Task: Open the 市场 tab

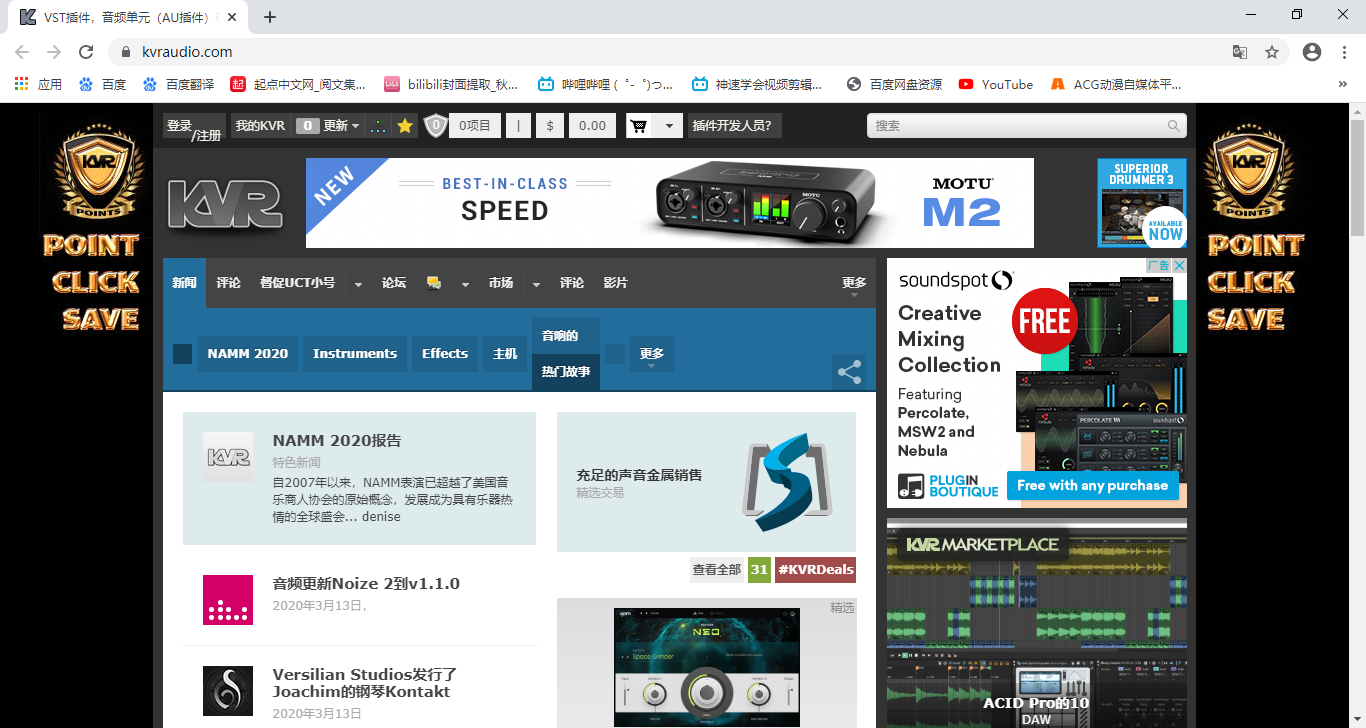Action: click(501, 283)
